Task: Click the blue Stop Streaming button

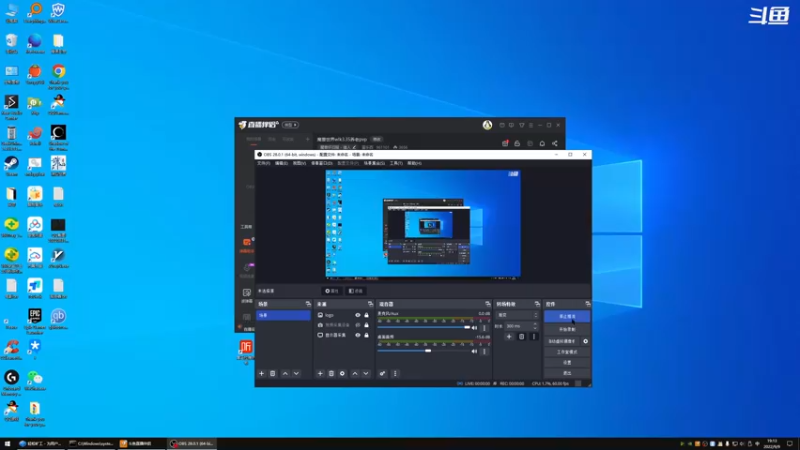Action: click(567, 316)
